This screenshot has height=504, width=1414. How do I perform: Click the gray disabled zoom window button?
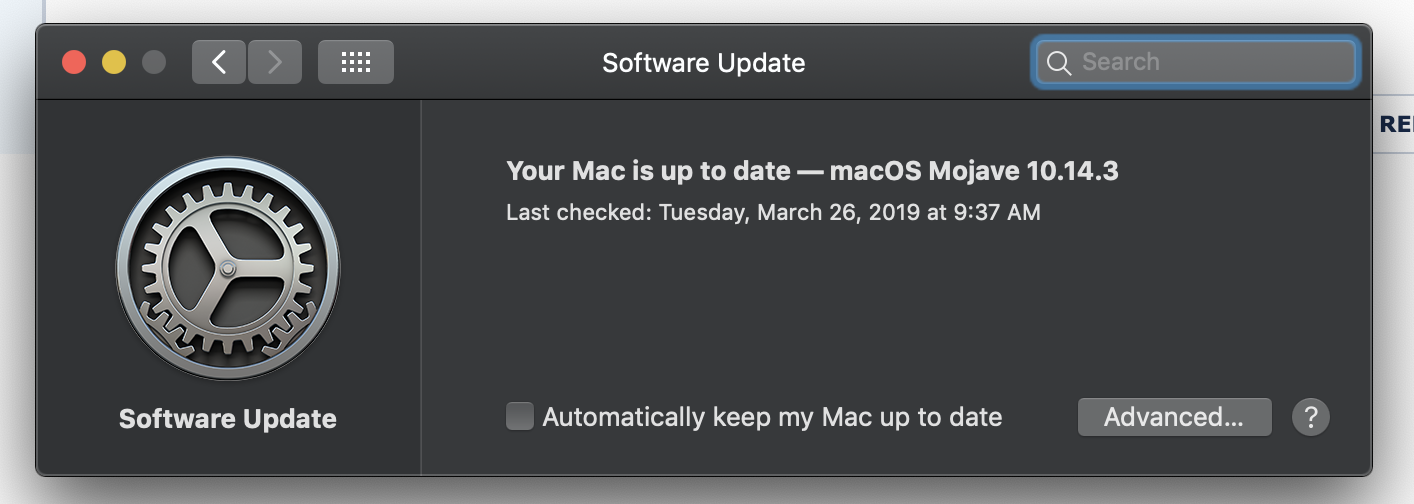[154, 62]
